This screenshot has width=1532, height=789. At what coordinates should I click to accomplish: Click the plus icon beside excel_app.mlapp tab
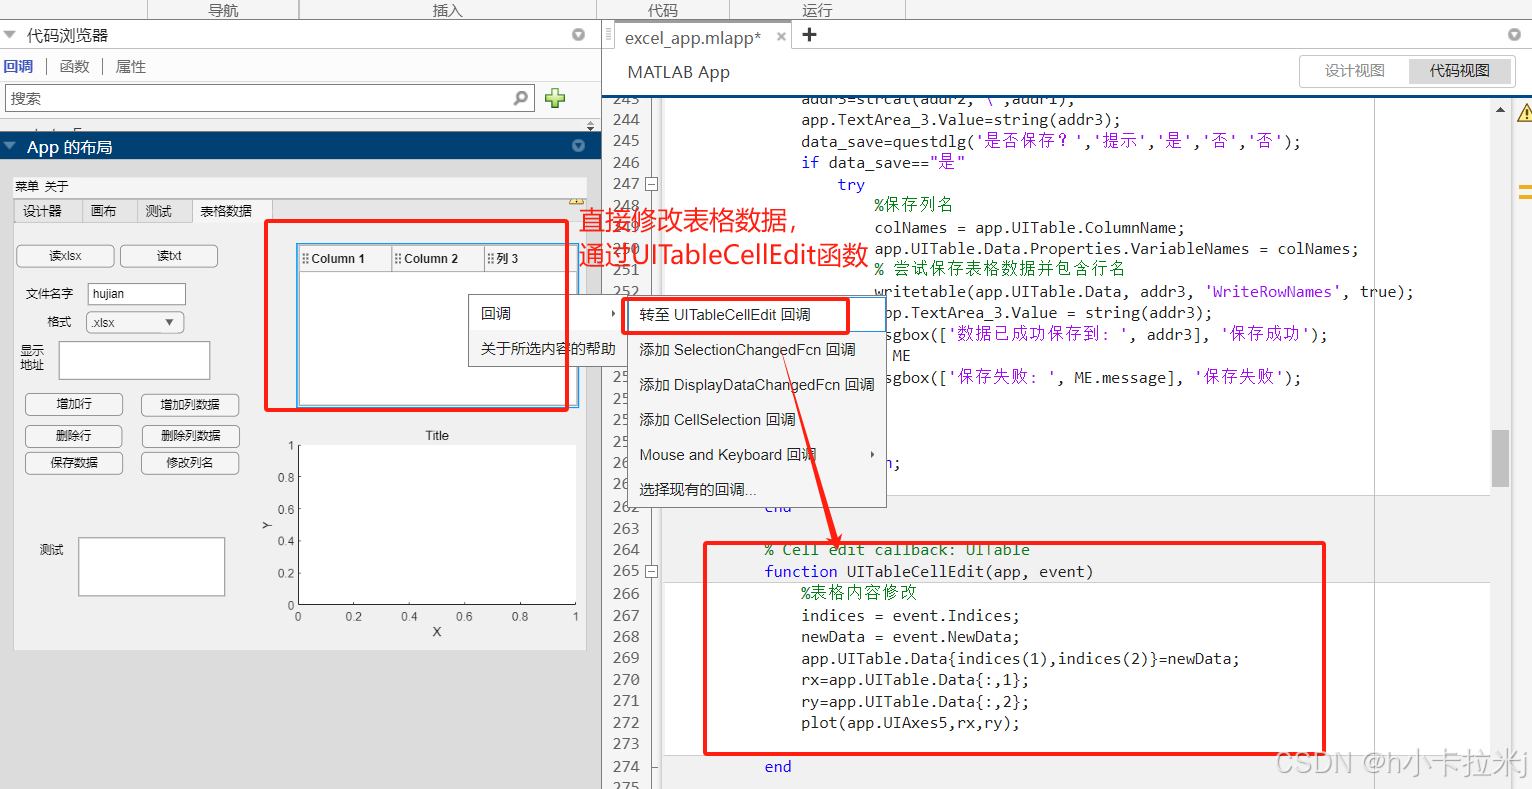coord(810,35)
